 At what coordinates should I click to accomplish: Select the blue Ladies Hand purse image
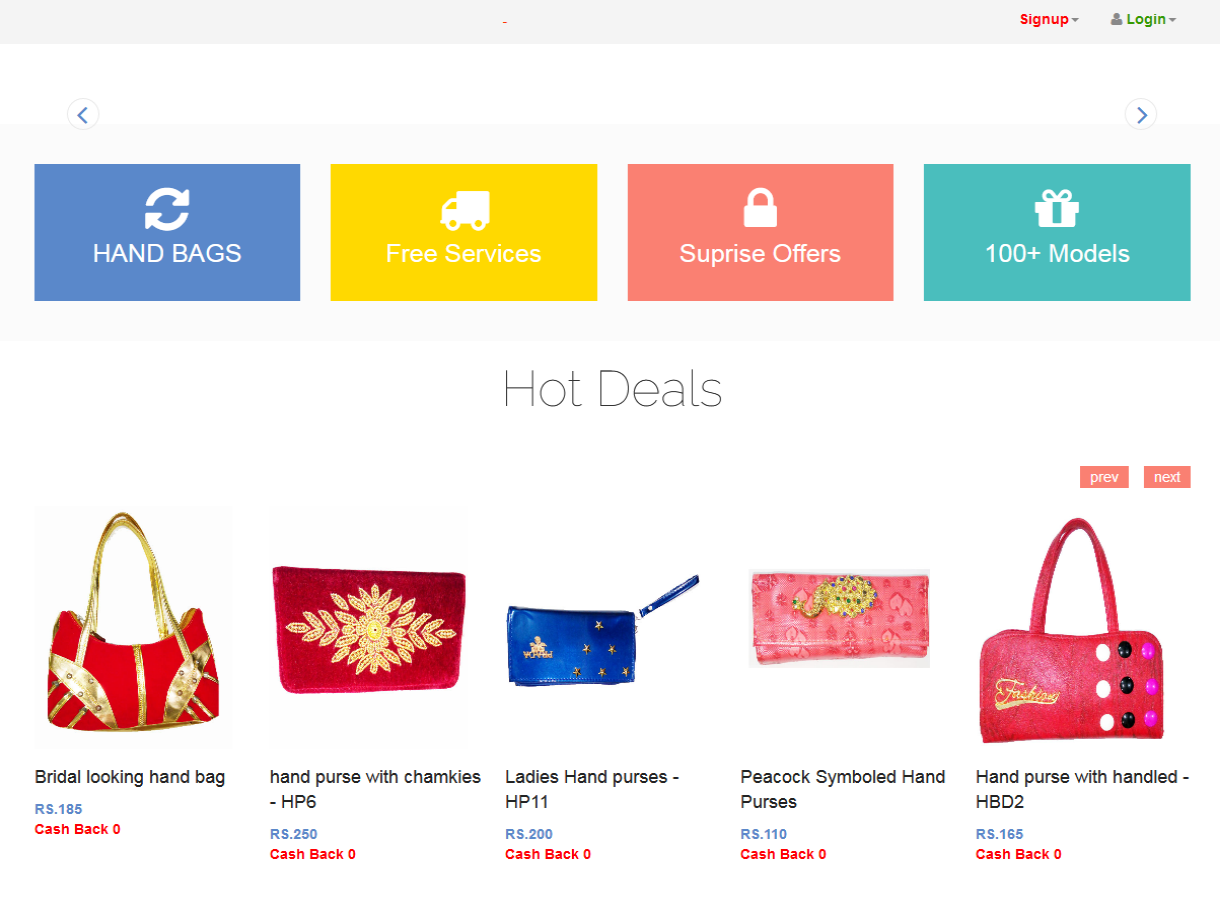(603, 628)
